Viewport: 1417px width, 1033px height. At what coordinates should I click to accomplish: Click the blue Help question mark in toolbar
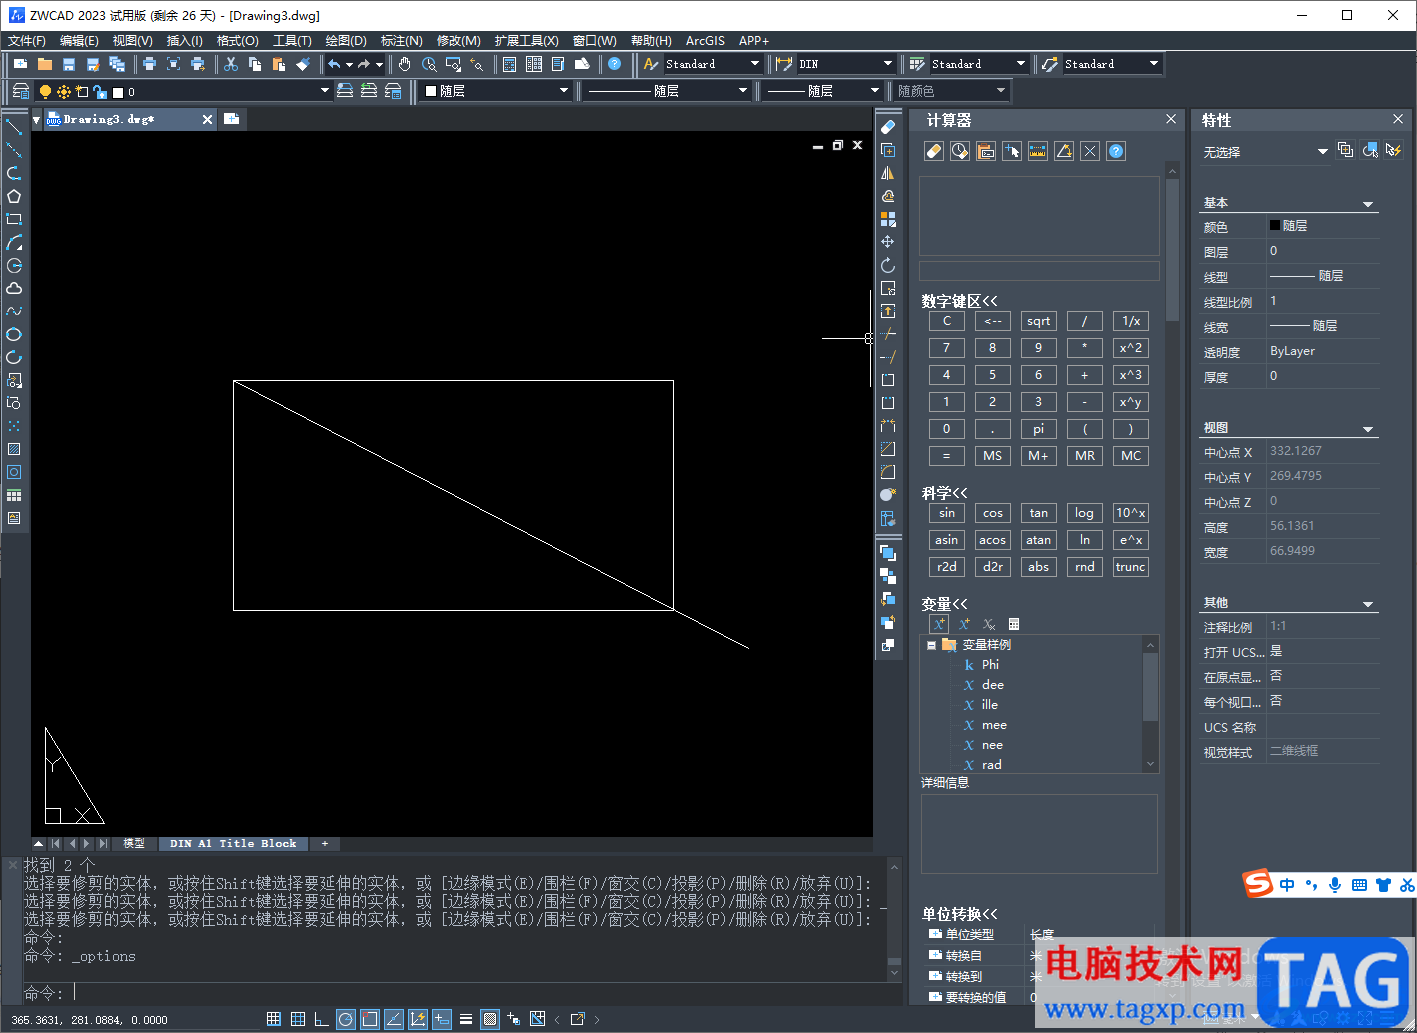point(614,64)
